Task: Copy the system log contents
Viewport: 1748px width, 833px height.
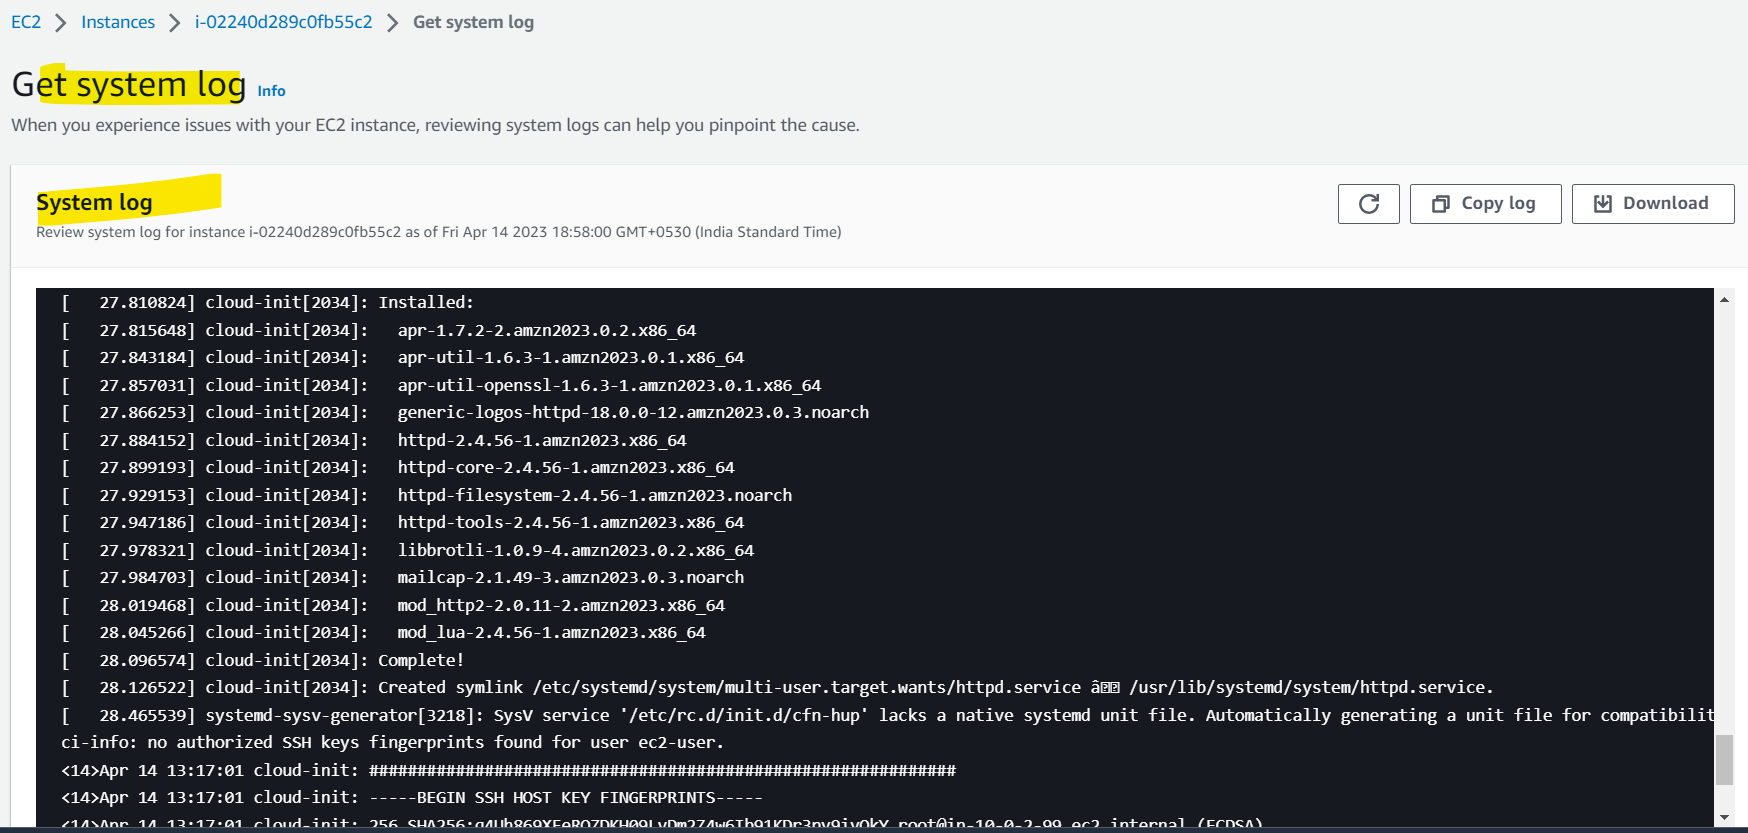Action: coord(1485,203)
